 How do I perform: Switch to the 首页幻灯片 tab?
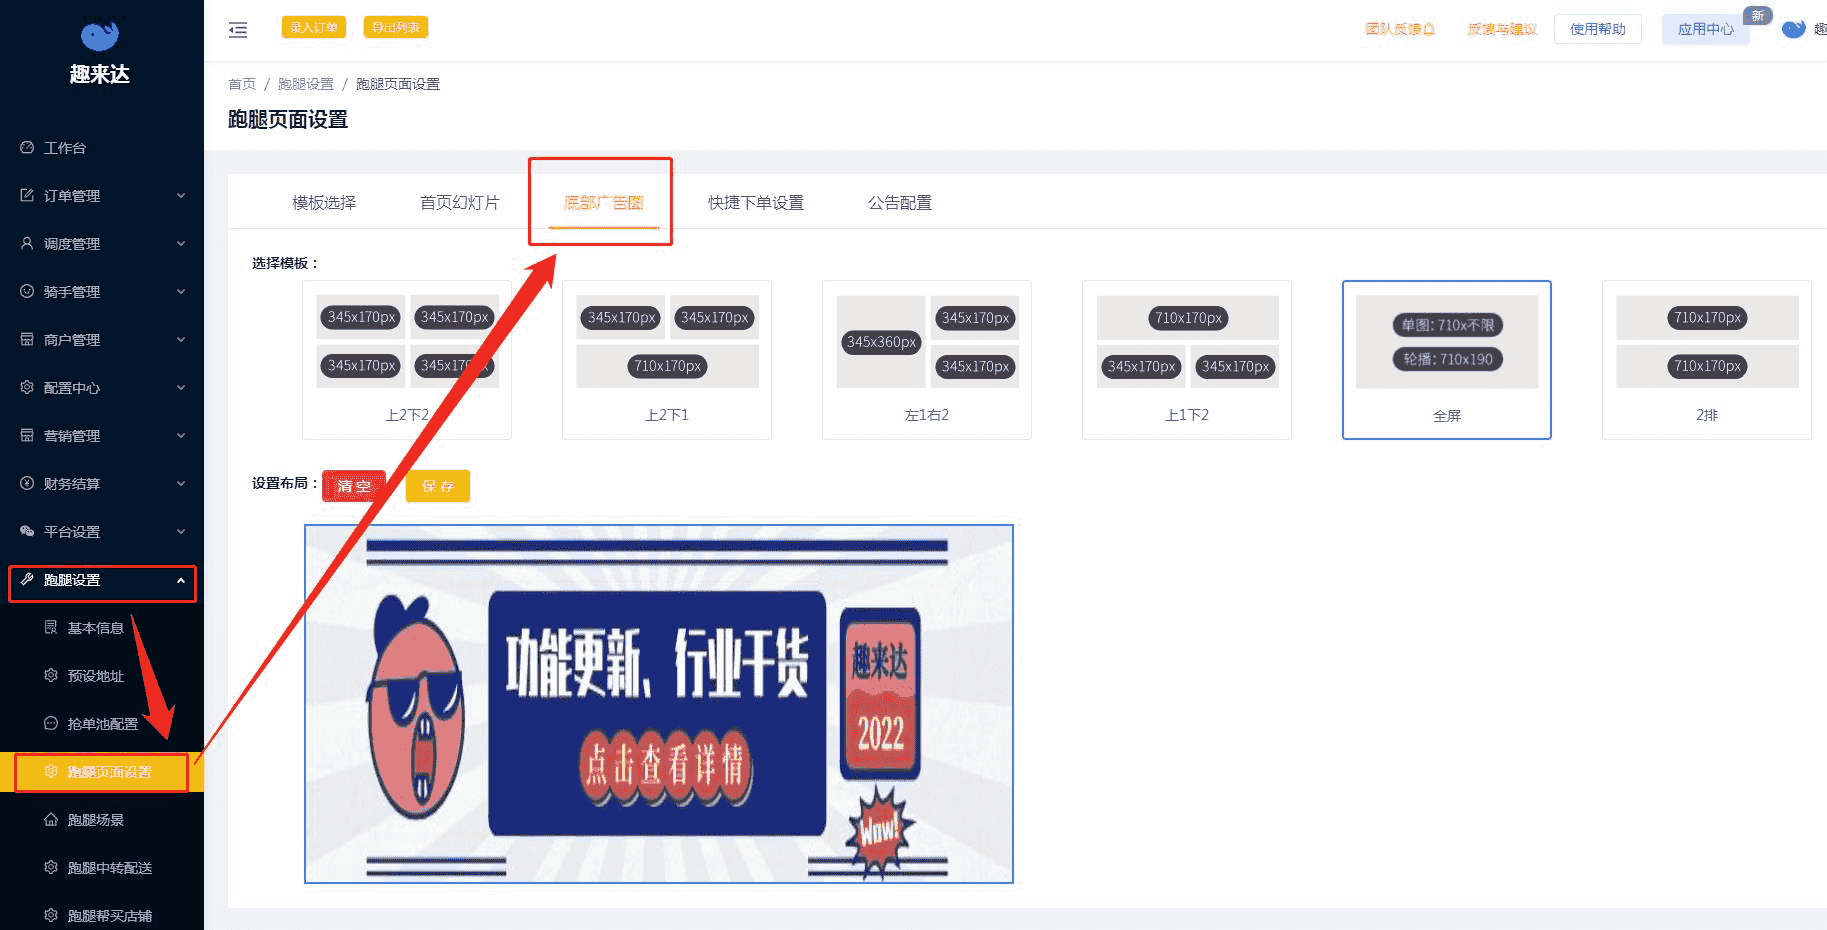(460, 203)
